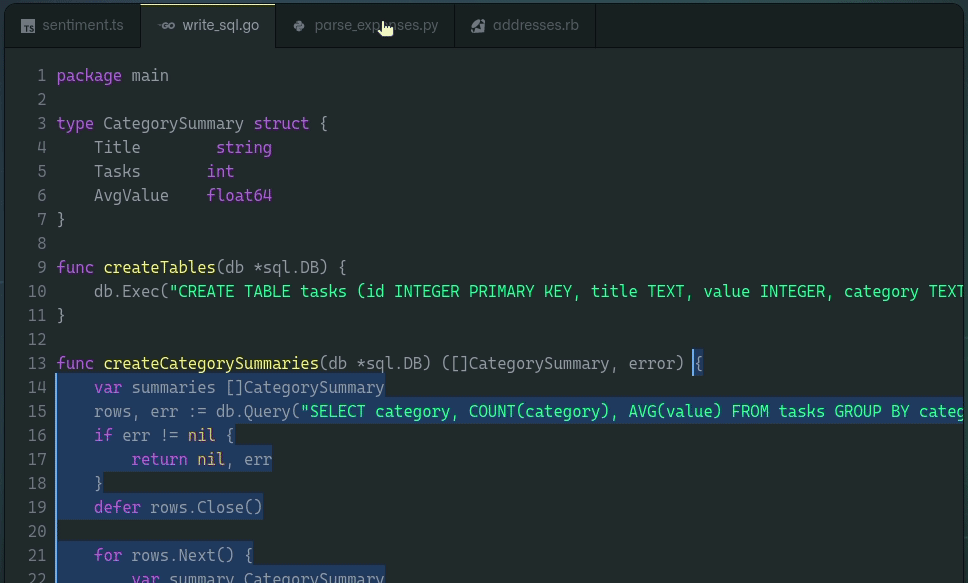Open the parse_expenses.py tab
The width and height of the screenshot is (968, 583).
pyautogui.click(x=365, y=25)
